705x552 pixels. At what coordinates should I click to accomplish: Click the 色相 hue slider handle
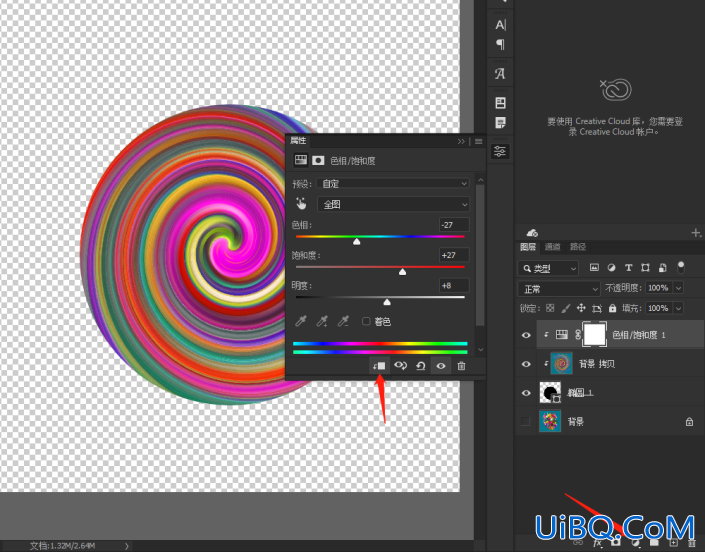click(357, 242)
